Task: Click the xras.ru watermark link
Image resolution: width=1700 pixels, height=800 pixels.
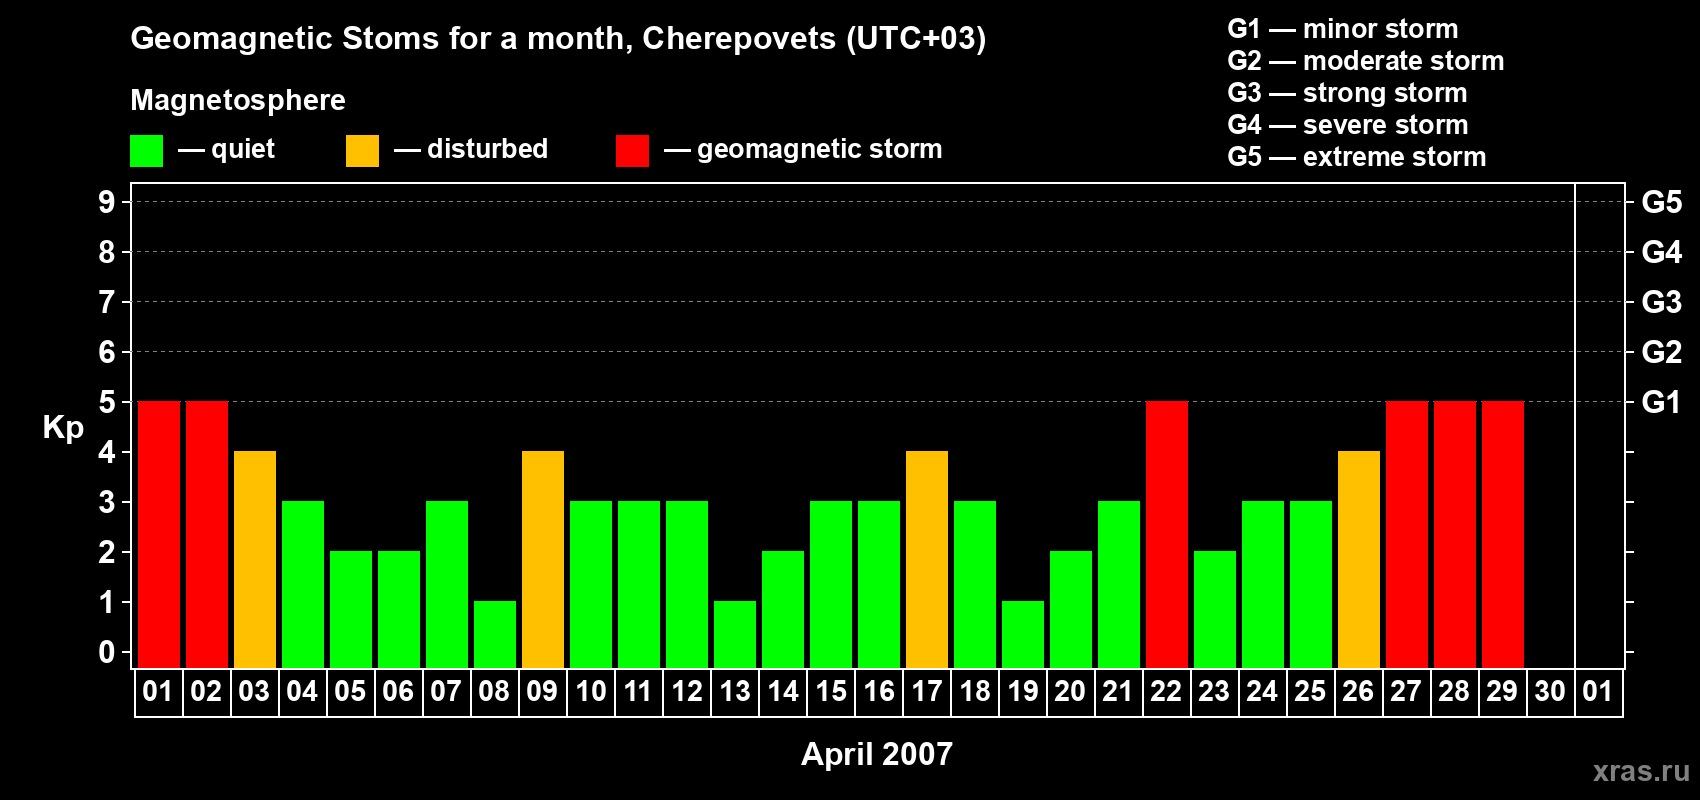Action: point(1640,771)
